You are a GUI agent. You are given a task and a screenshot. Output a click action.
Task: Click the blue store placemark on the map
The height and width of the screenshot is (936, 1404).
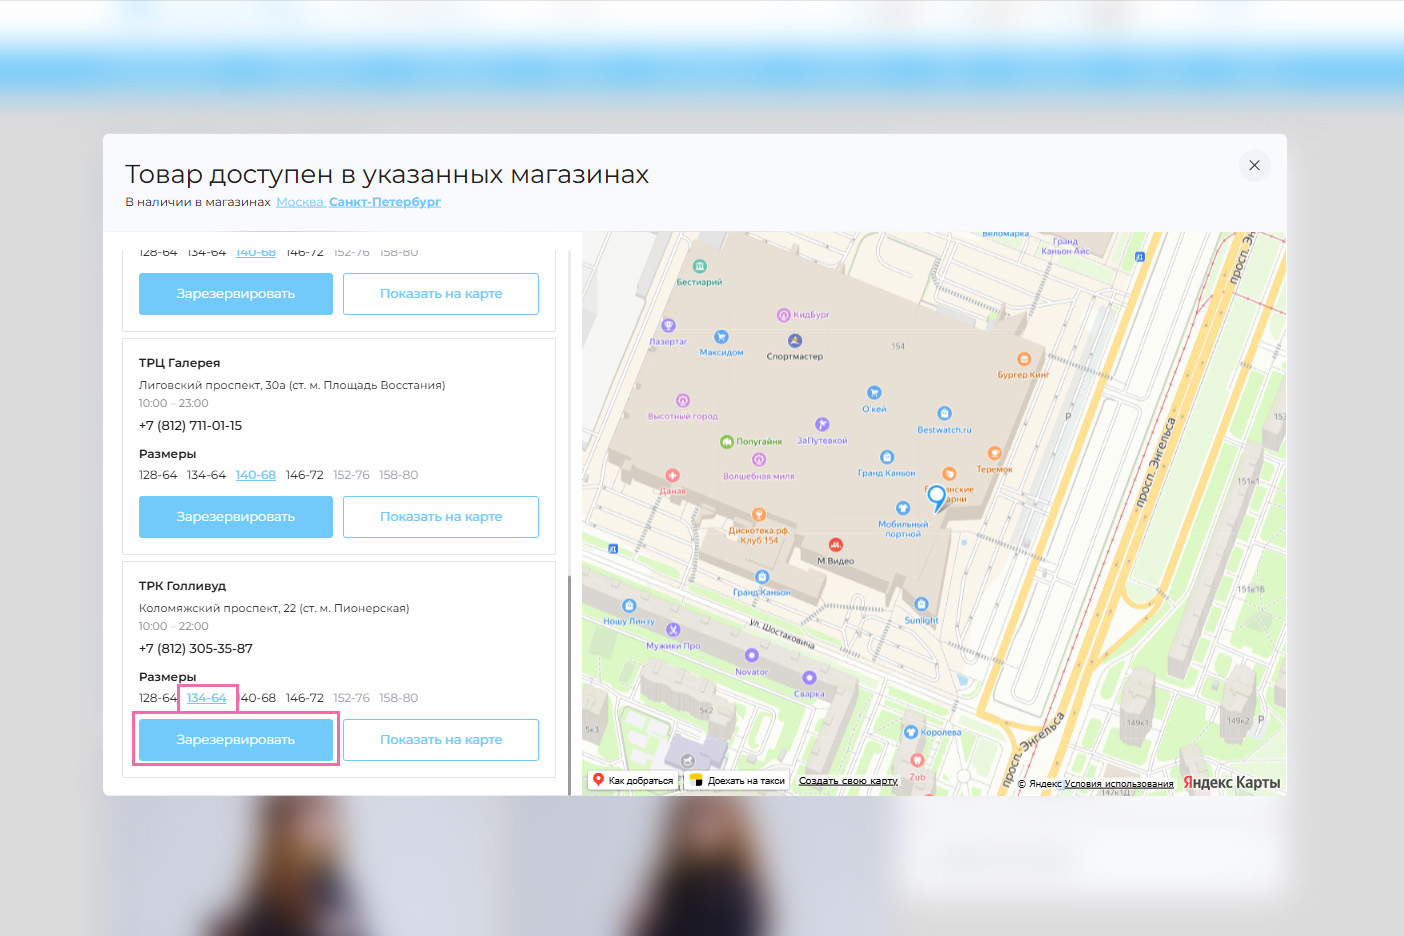[937, 497]
